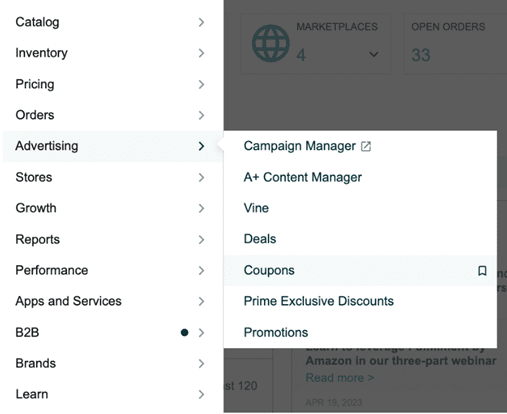Expand the Learn menu chevron
The height and width of the screenshot is (414, 507).
(201, 394)
